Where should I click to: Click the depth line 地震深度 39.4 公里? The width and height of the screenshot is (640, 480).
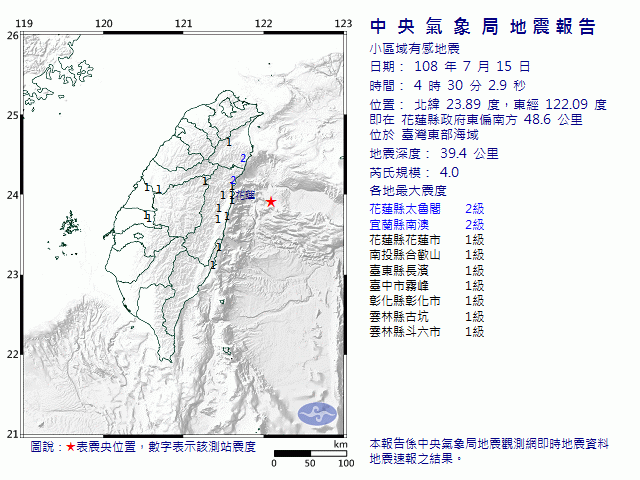pyautogui.click(x=434, y=154)
